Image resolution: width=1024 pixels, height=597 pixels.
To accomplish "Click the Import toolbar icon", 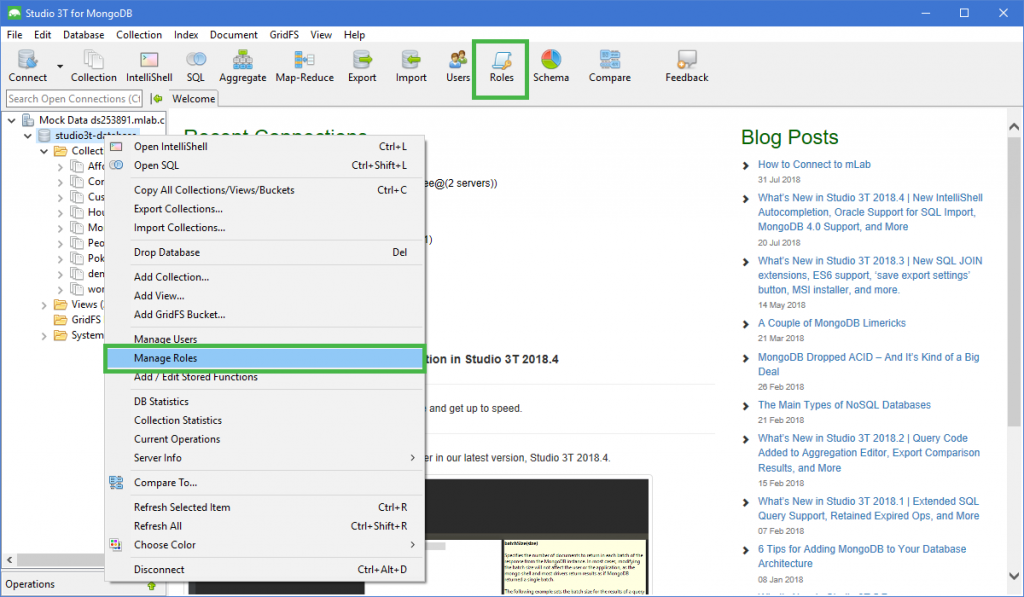I will pos(411,67).
